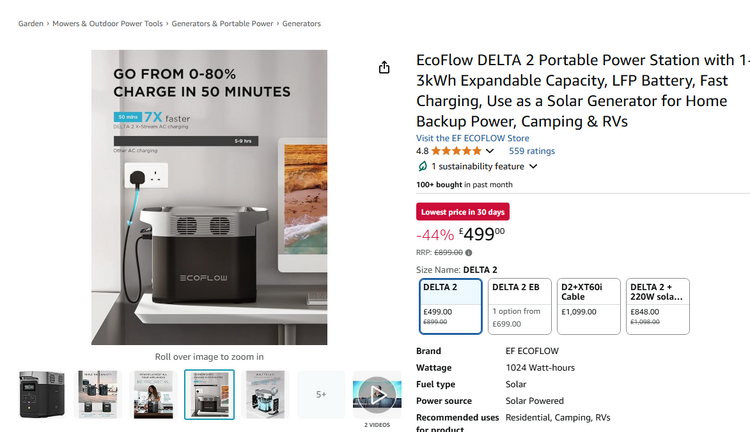The image size is (750, 432).
Task: Open the 5+ more images tile
Action: click(x=321, y=395)
